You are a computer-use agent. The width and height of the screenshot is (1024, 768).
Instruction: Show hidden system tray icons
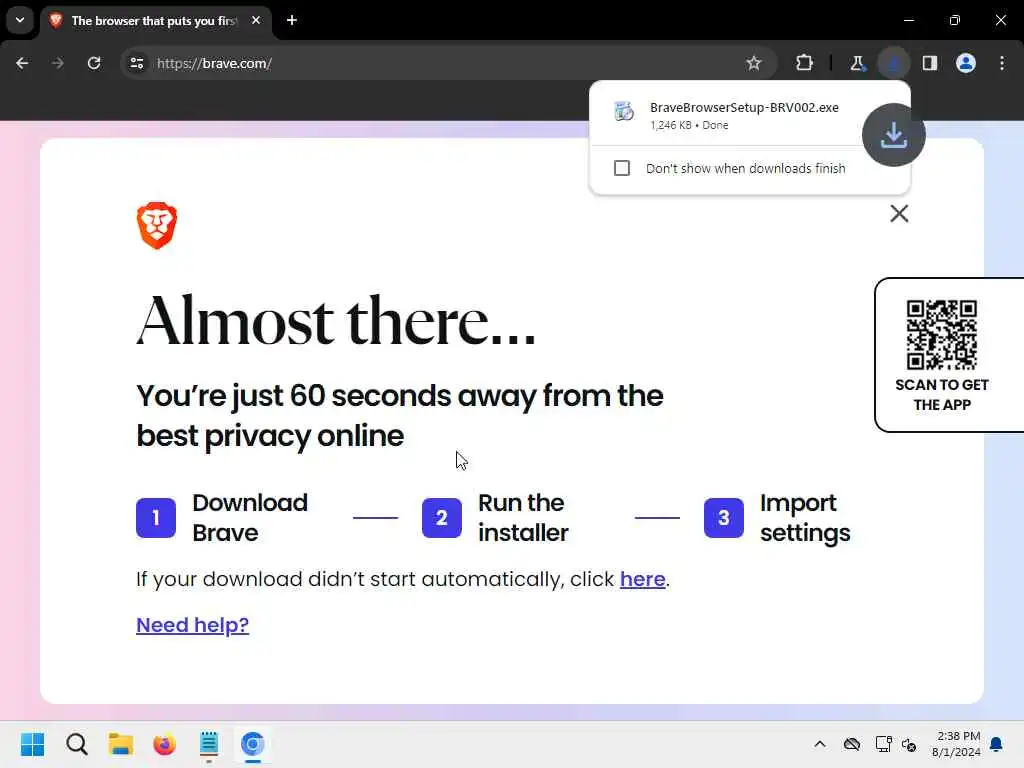820,744
